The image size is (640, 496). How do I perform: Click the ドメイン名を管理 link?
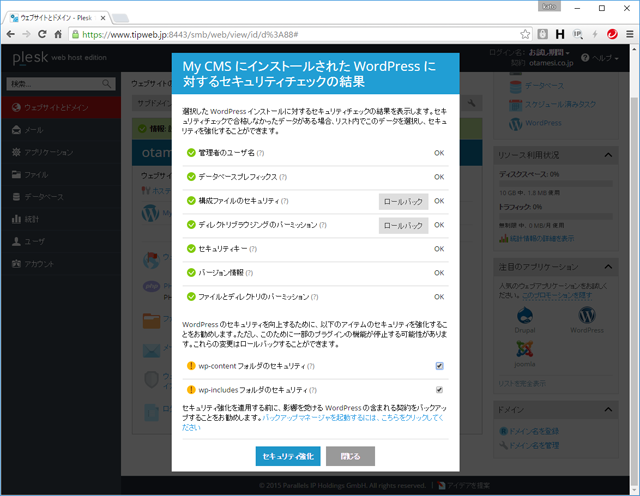534,445
